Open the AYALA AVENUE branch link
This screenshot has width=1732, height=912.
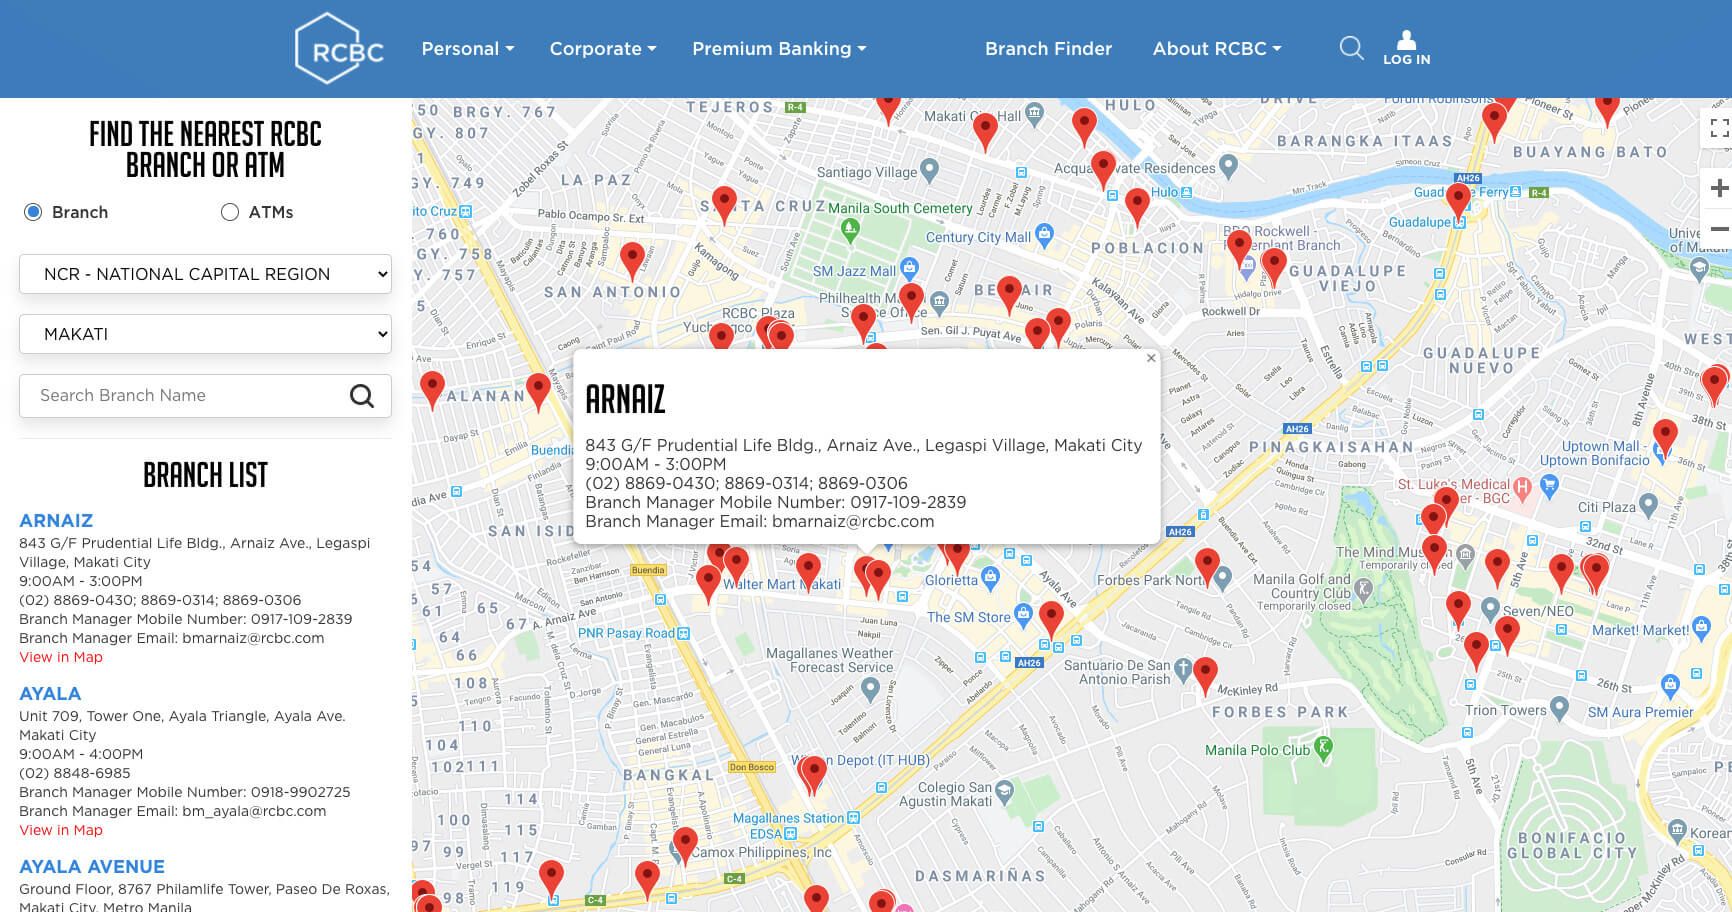tap(92, 866)
